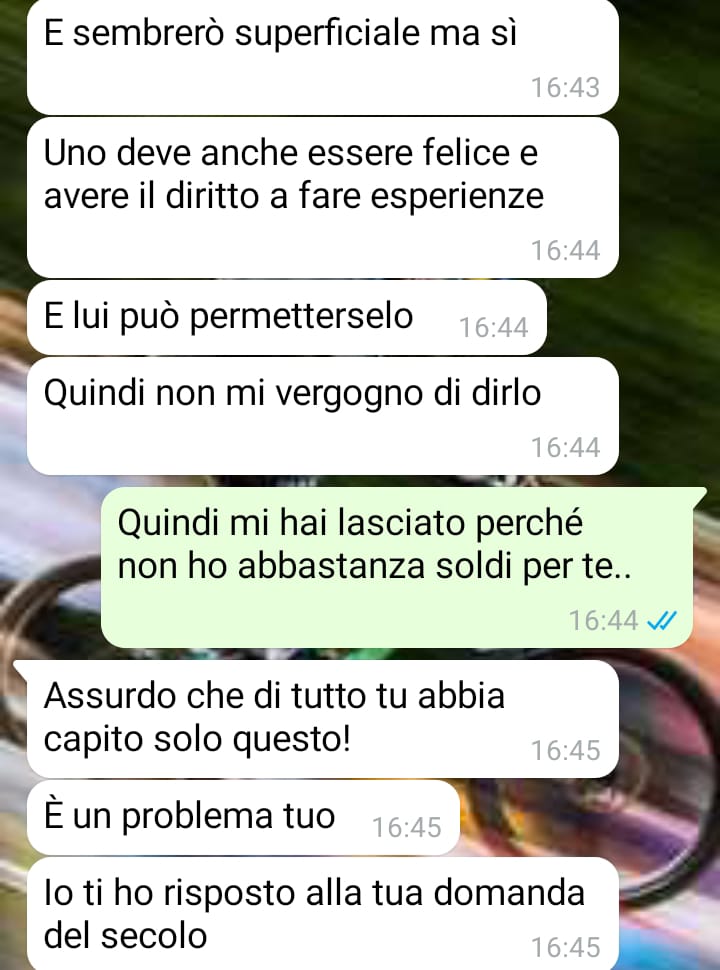The height and width of the screenshot is (970, 720).
Task: Tap message 'Uno deve anche essere felice'
Action: [323, 198]
